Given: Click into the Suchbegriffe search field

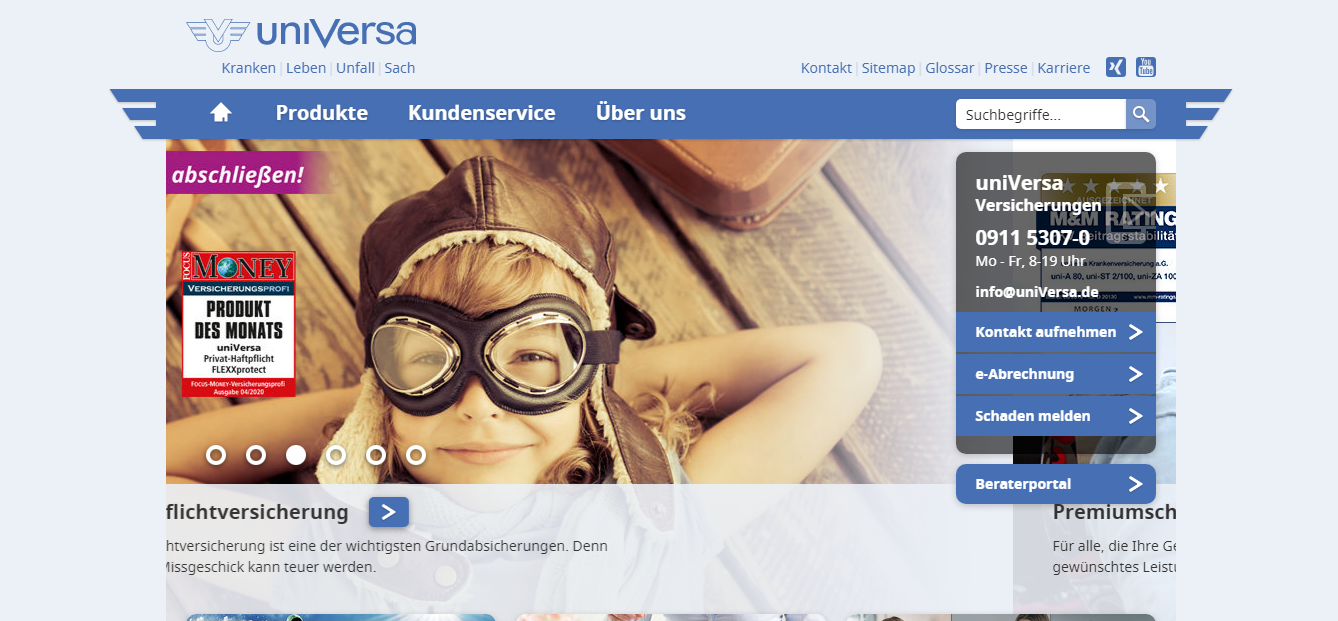Looking at the screenshot, I should tap(1040, 114).
